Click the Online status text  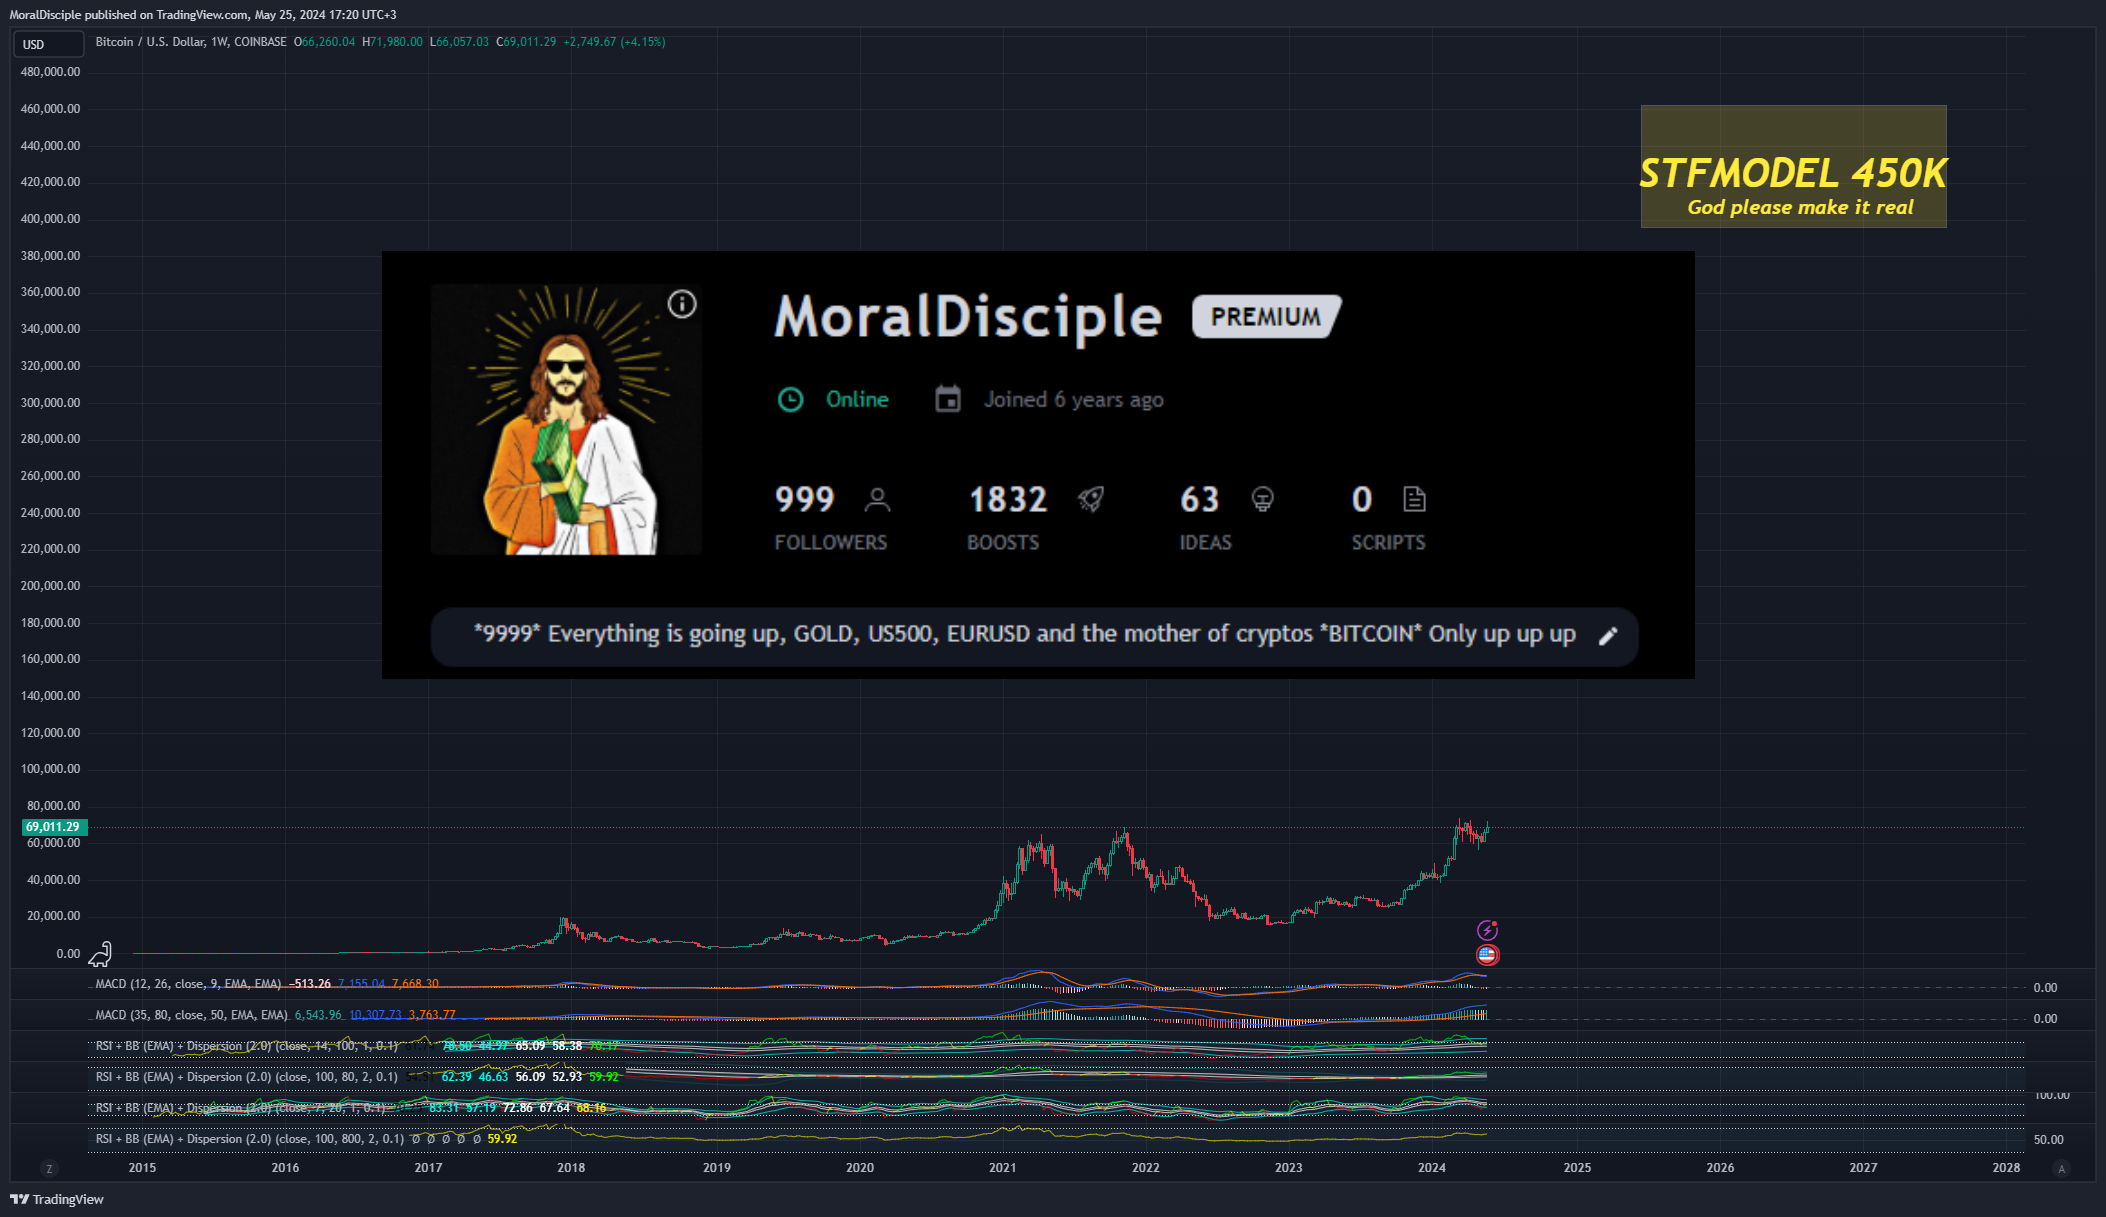857,400
